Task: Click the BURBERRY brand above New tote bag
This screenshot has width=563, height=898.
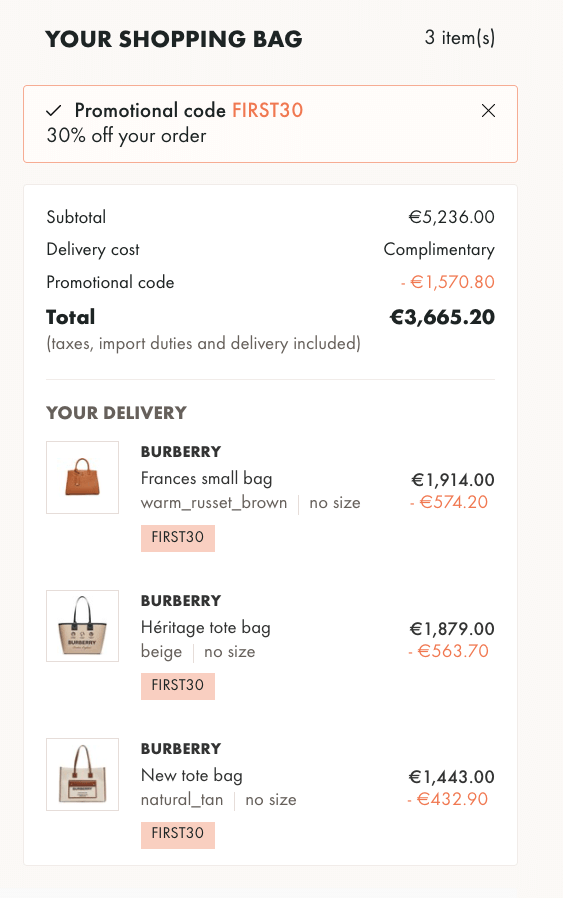Action: [181, 749]
